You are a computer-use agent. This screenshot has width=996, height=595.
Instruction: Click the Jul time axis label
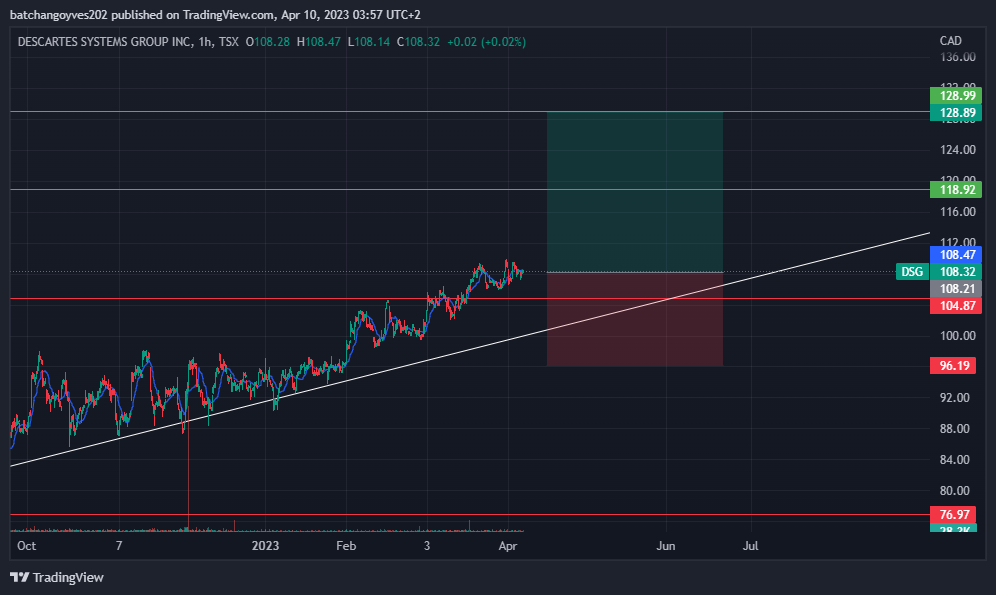click(x=751, y=546)
